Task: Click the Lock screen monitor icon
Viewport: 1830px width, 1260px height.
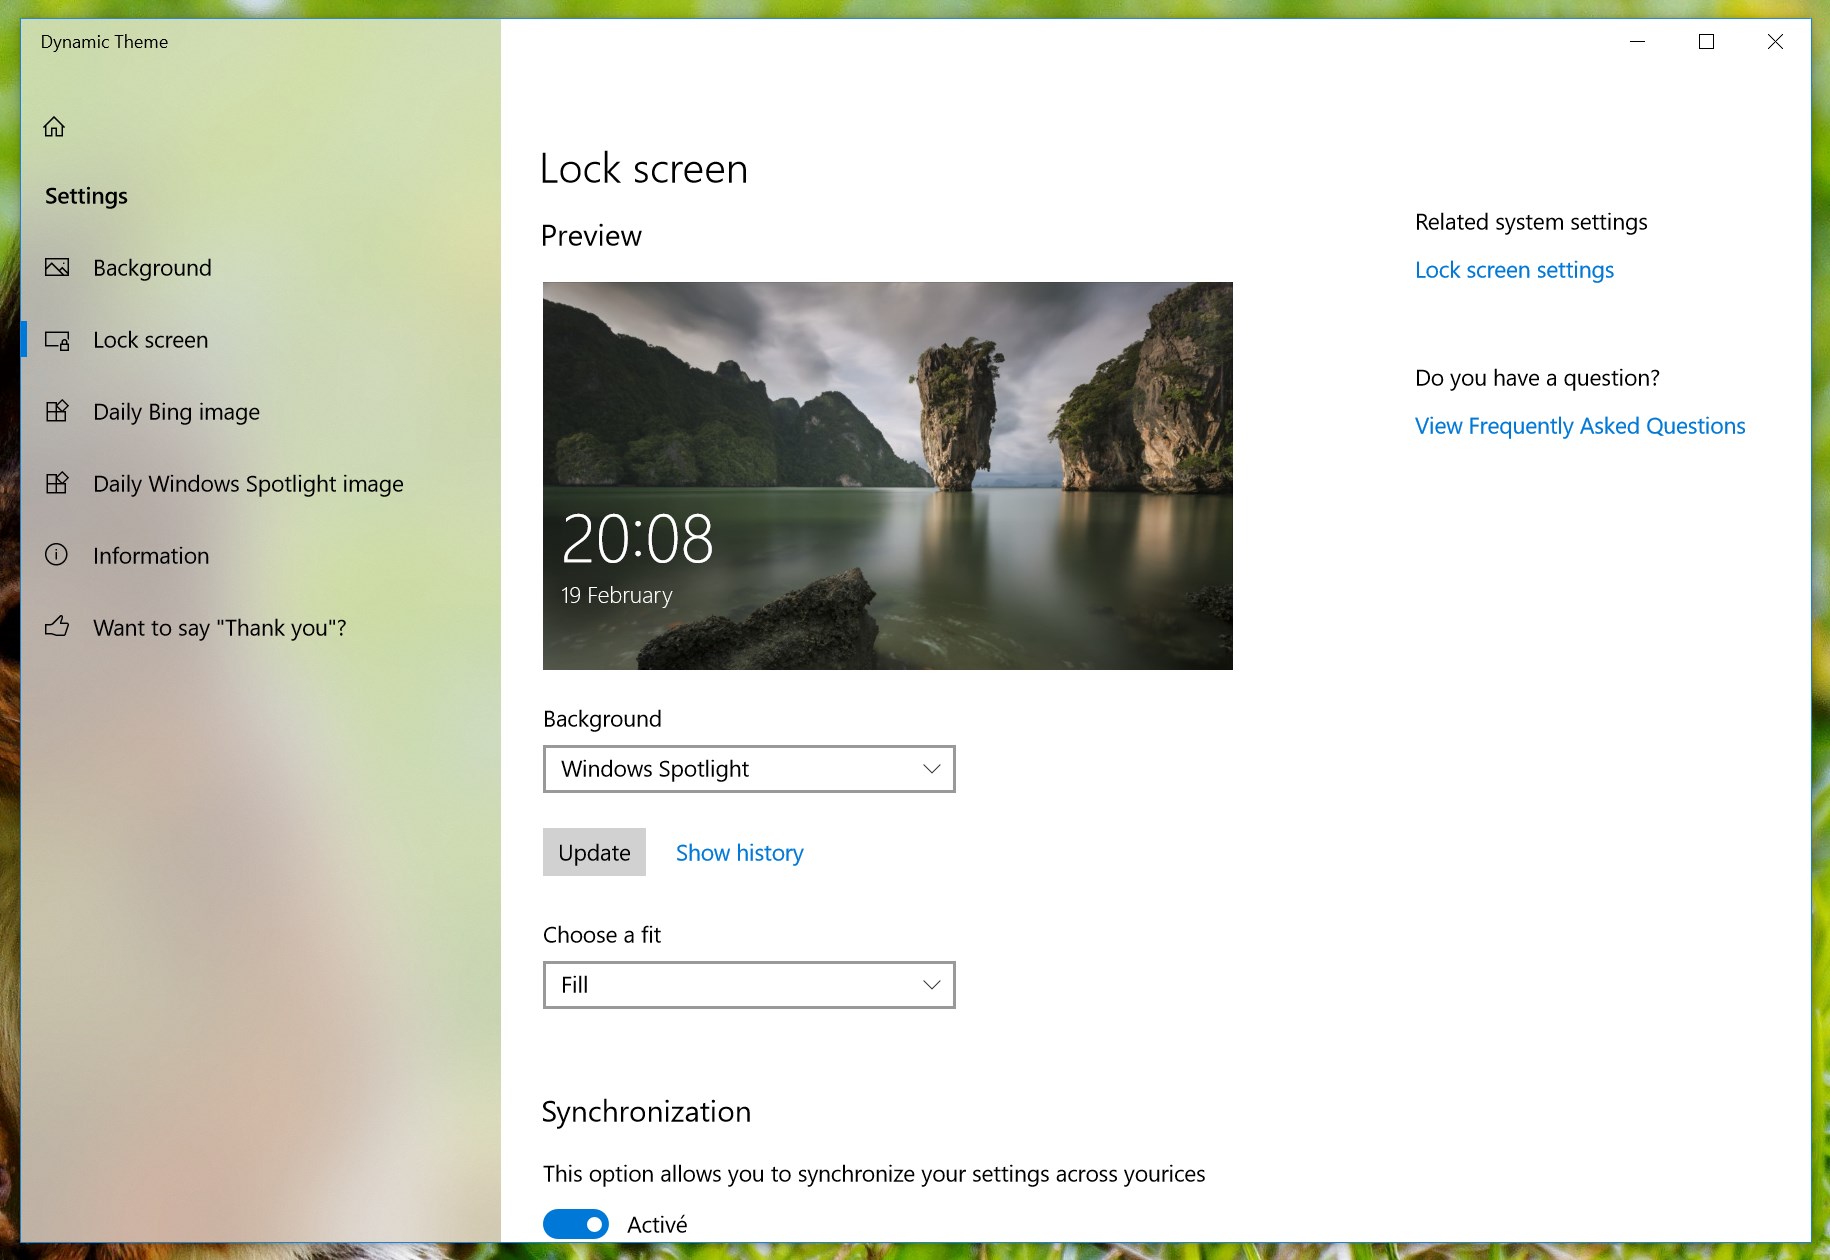Action: click(x=57, y=340)
